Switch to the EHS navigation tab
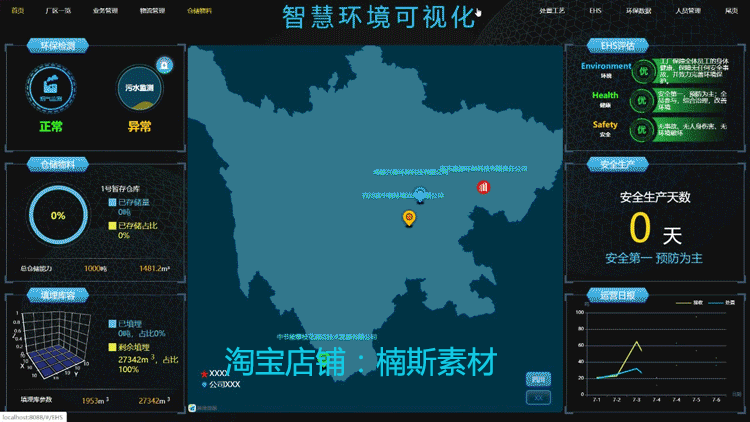 click(595, 11)
